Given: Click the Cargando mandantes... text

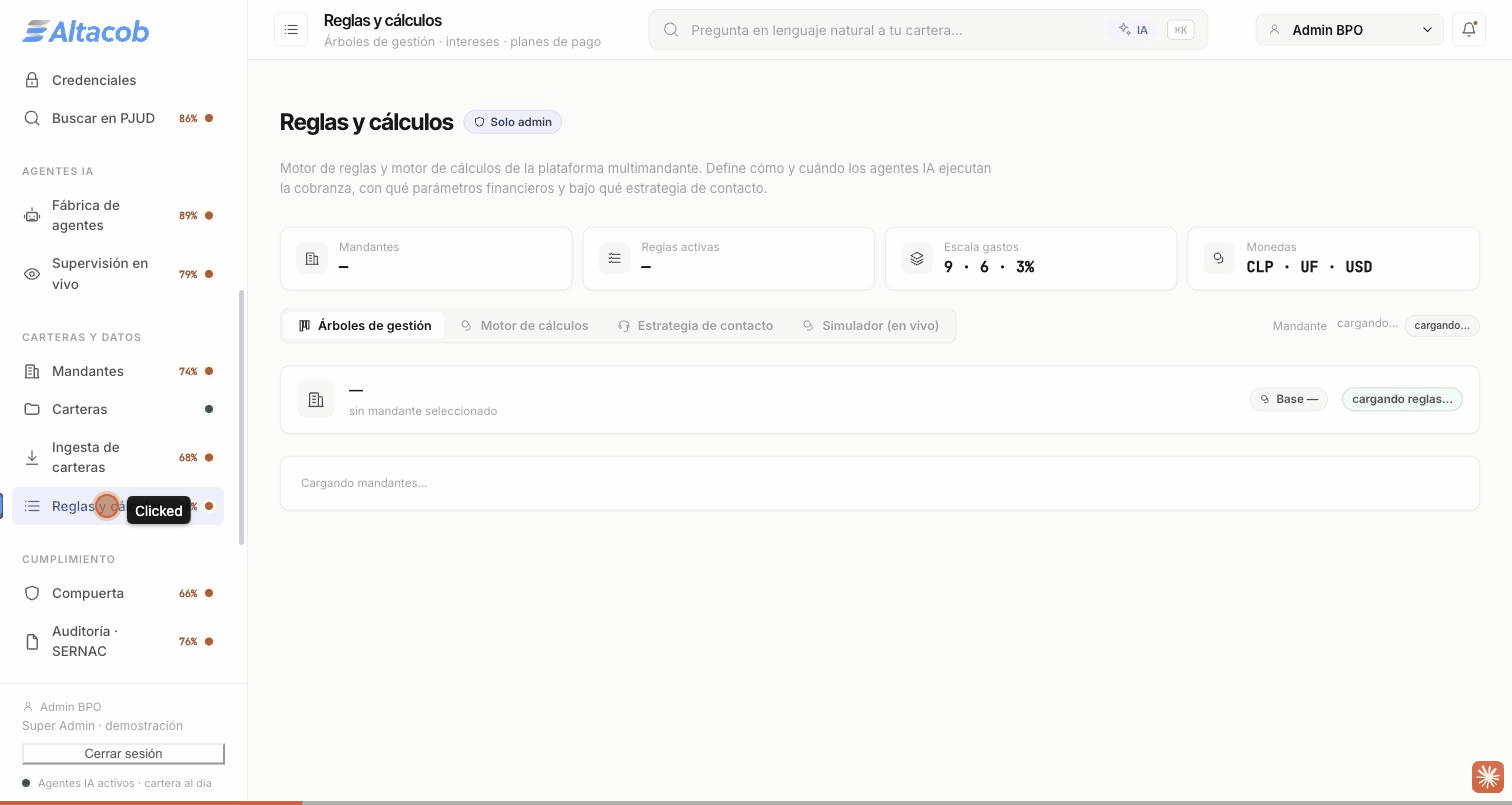Looking at the screenshot, I should 364,483.
